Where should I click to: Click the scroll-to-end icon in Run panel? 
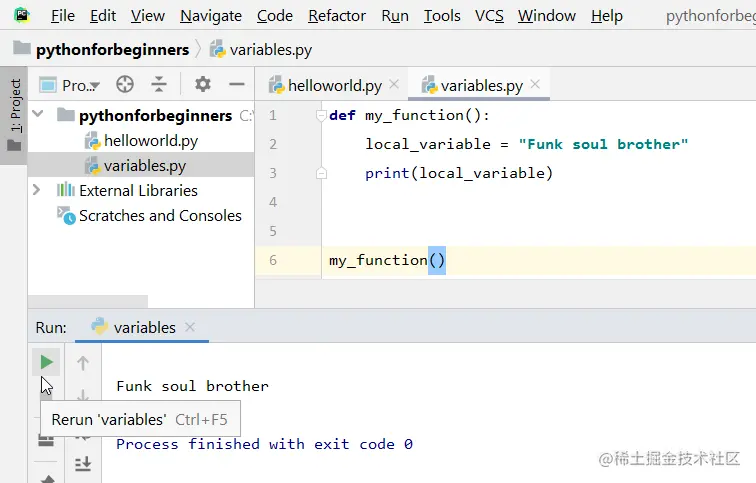pos(83,463)
